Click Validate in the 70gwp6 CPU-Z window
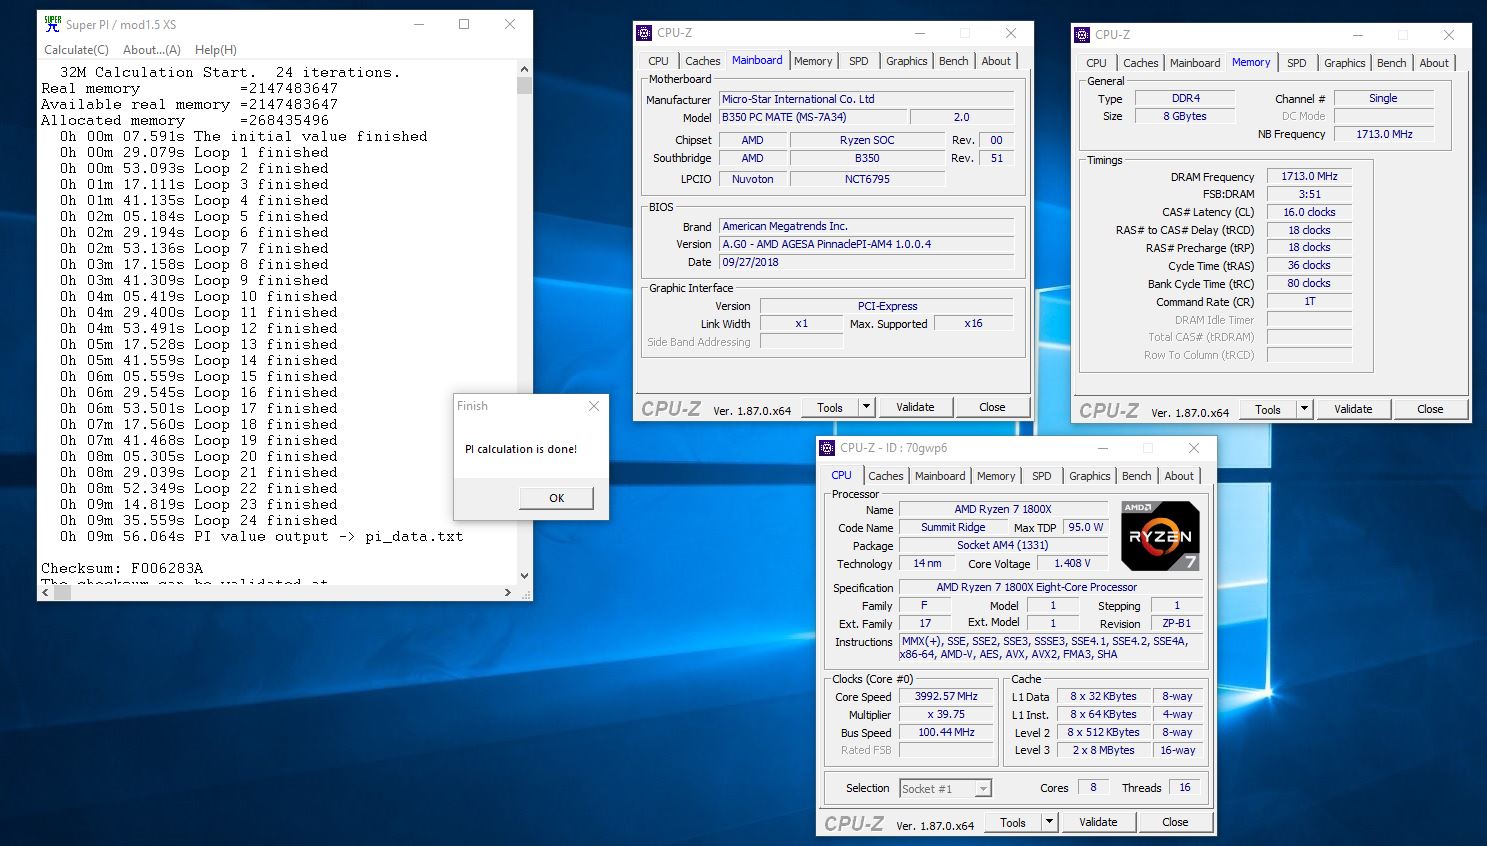The height and width of the screenshot is (846, 1487). point(1098,822)
